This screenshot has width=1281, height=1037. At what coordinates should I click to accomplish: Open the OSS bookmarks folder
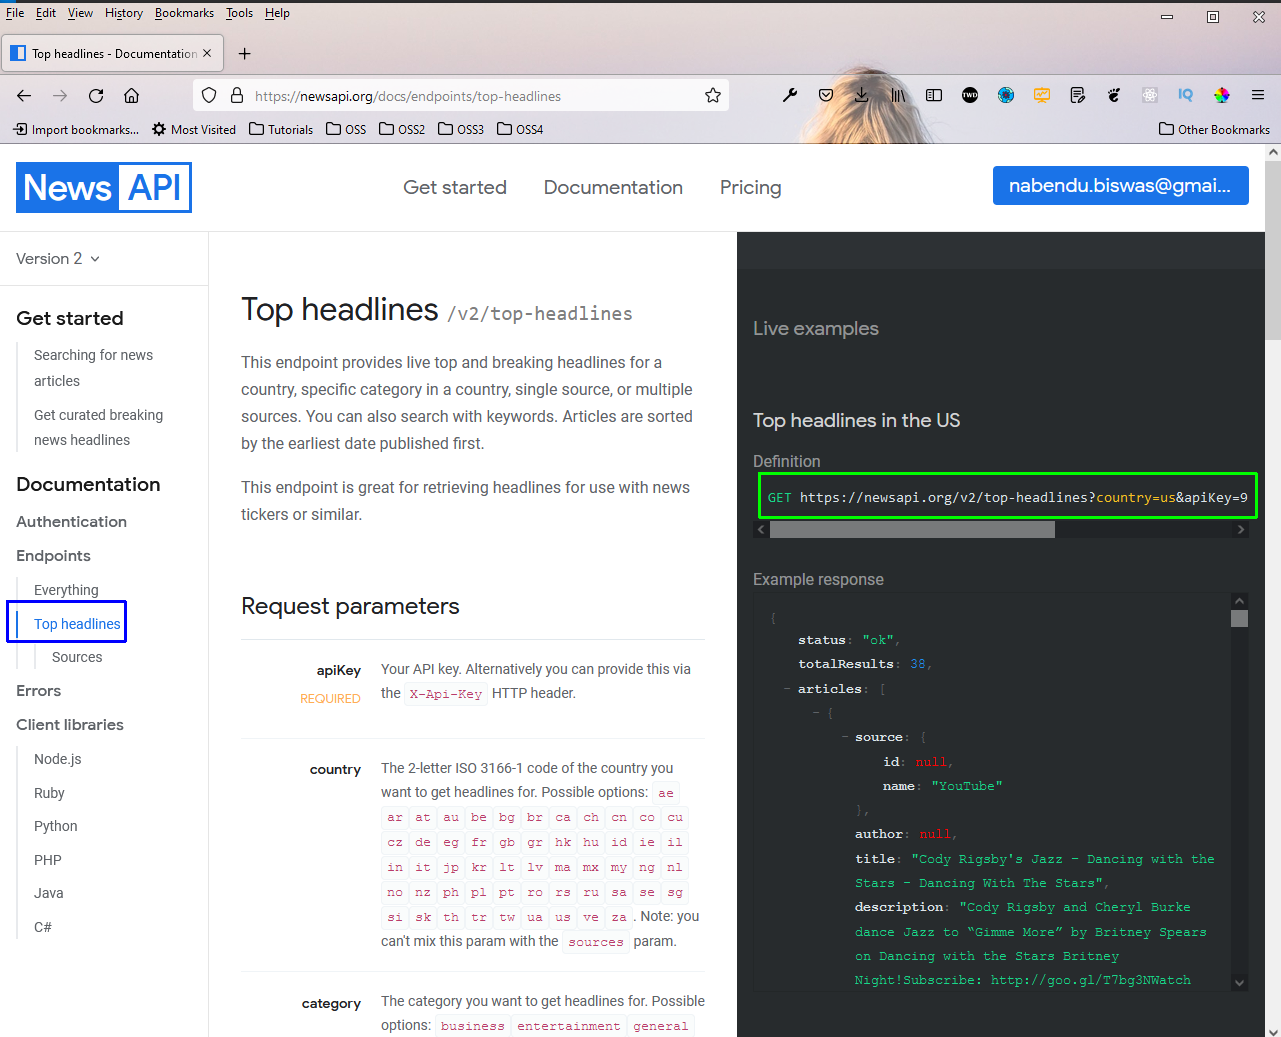coord(346,129)
